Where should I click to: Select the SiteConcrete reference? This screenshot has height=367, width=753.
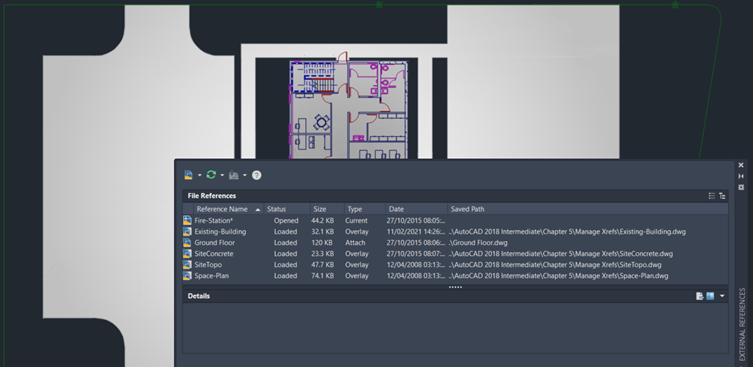pyautogui.click(x=214, y=254)
